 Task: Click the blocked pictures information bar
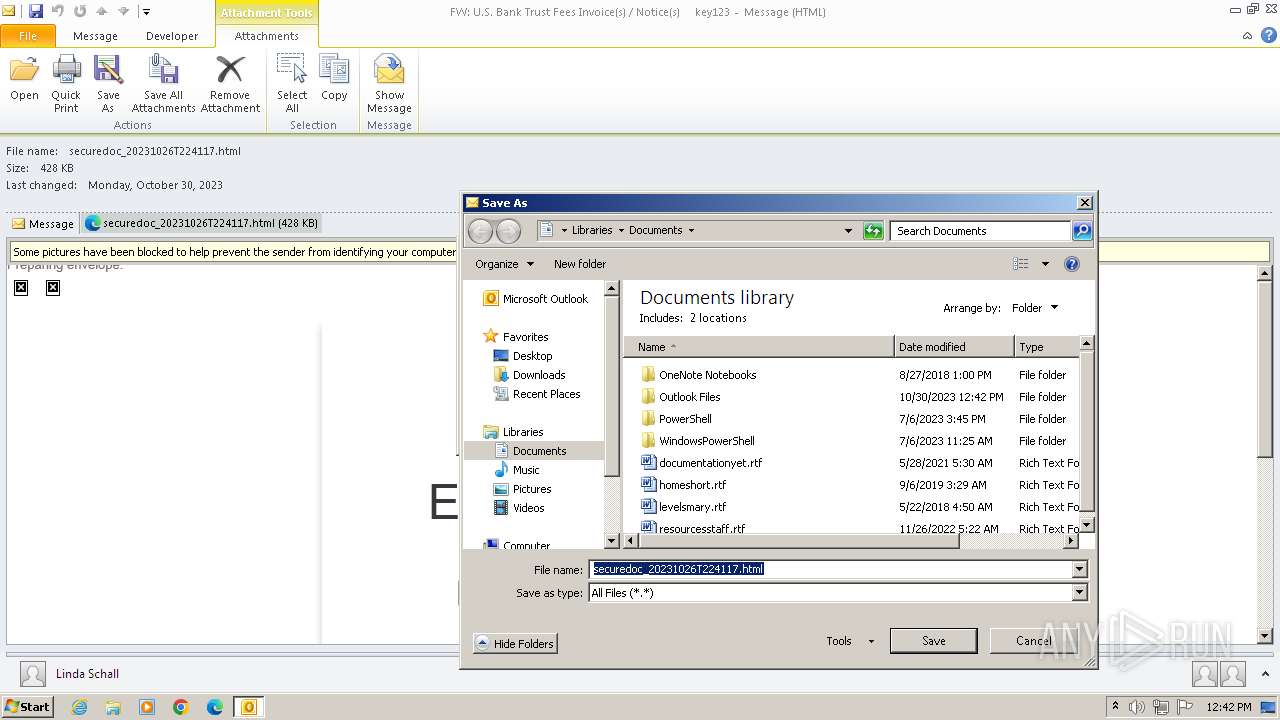coord(234,252)
